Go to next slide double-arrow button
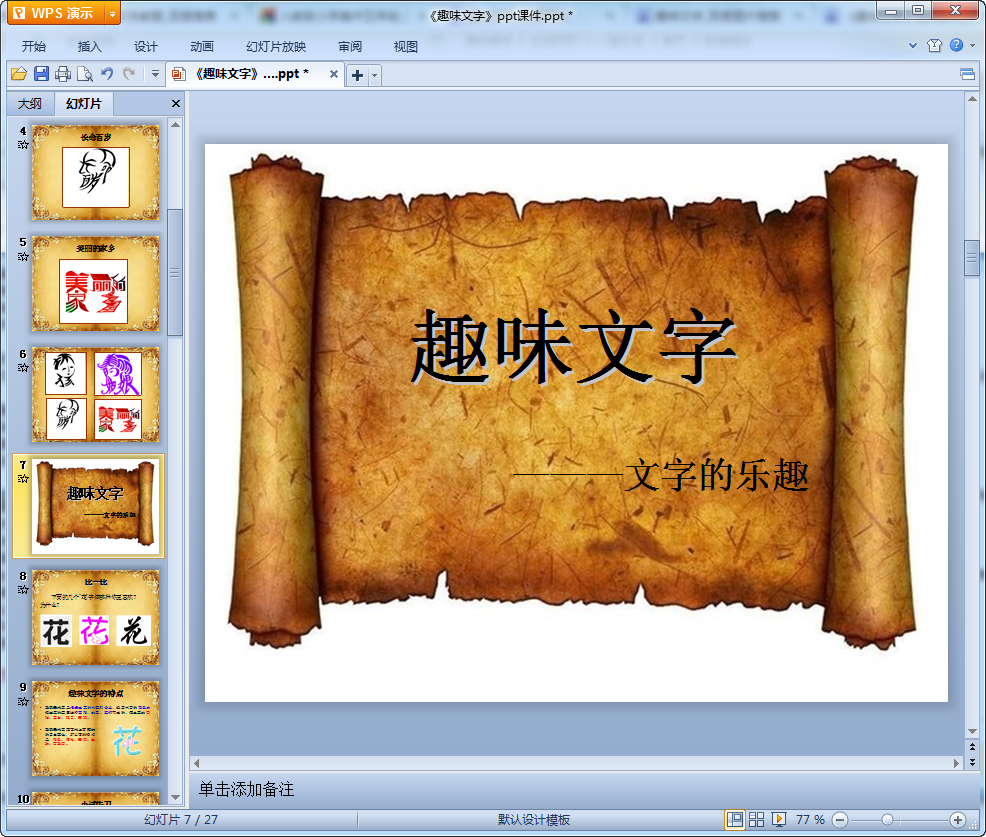This screenshot has height=837, width=986. [x=972, y=762]
